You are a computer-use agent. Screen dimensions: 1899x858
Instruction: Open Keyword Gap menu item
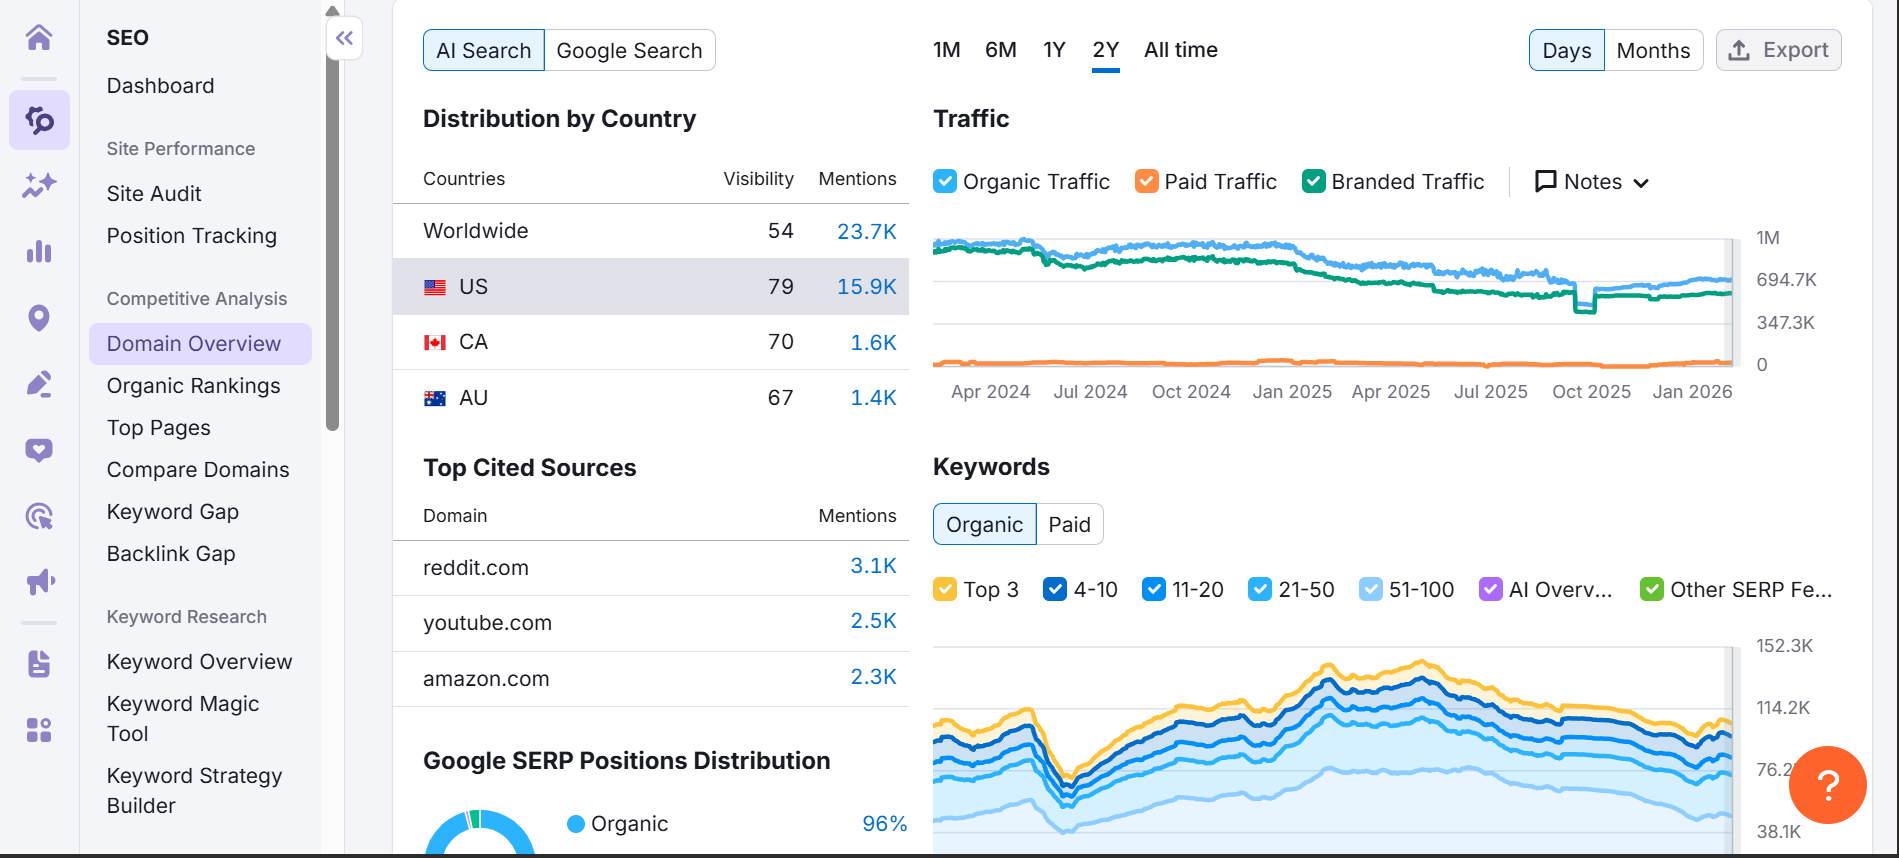[173, 512]
